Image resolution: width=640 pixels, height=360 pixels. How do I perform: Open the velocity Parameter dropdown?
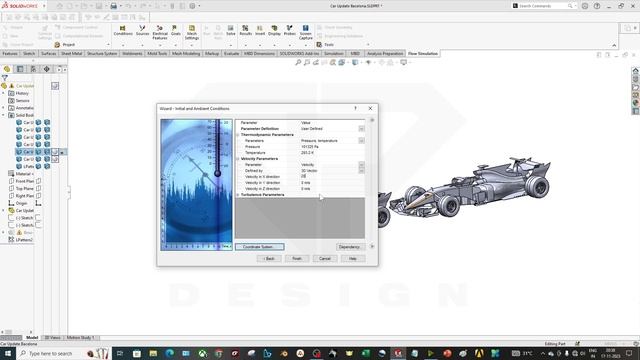[361, 165]
